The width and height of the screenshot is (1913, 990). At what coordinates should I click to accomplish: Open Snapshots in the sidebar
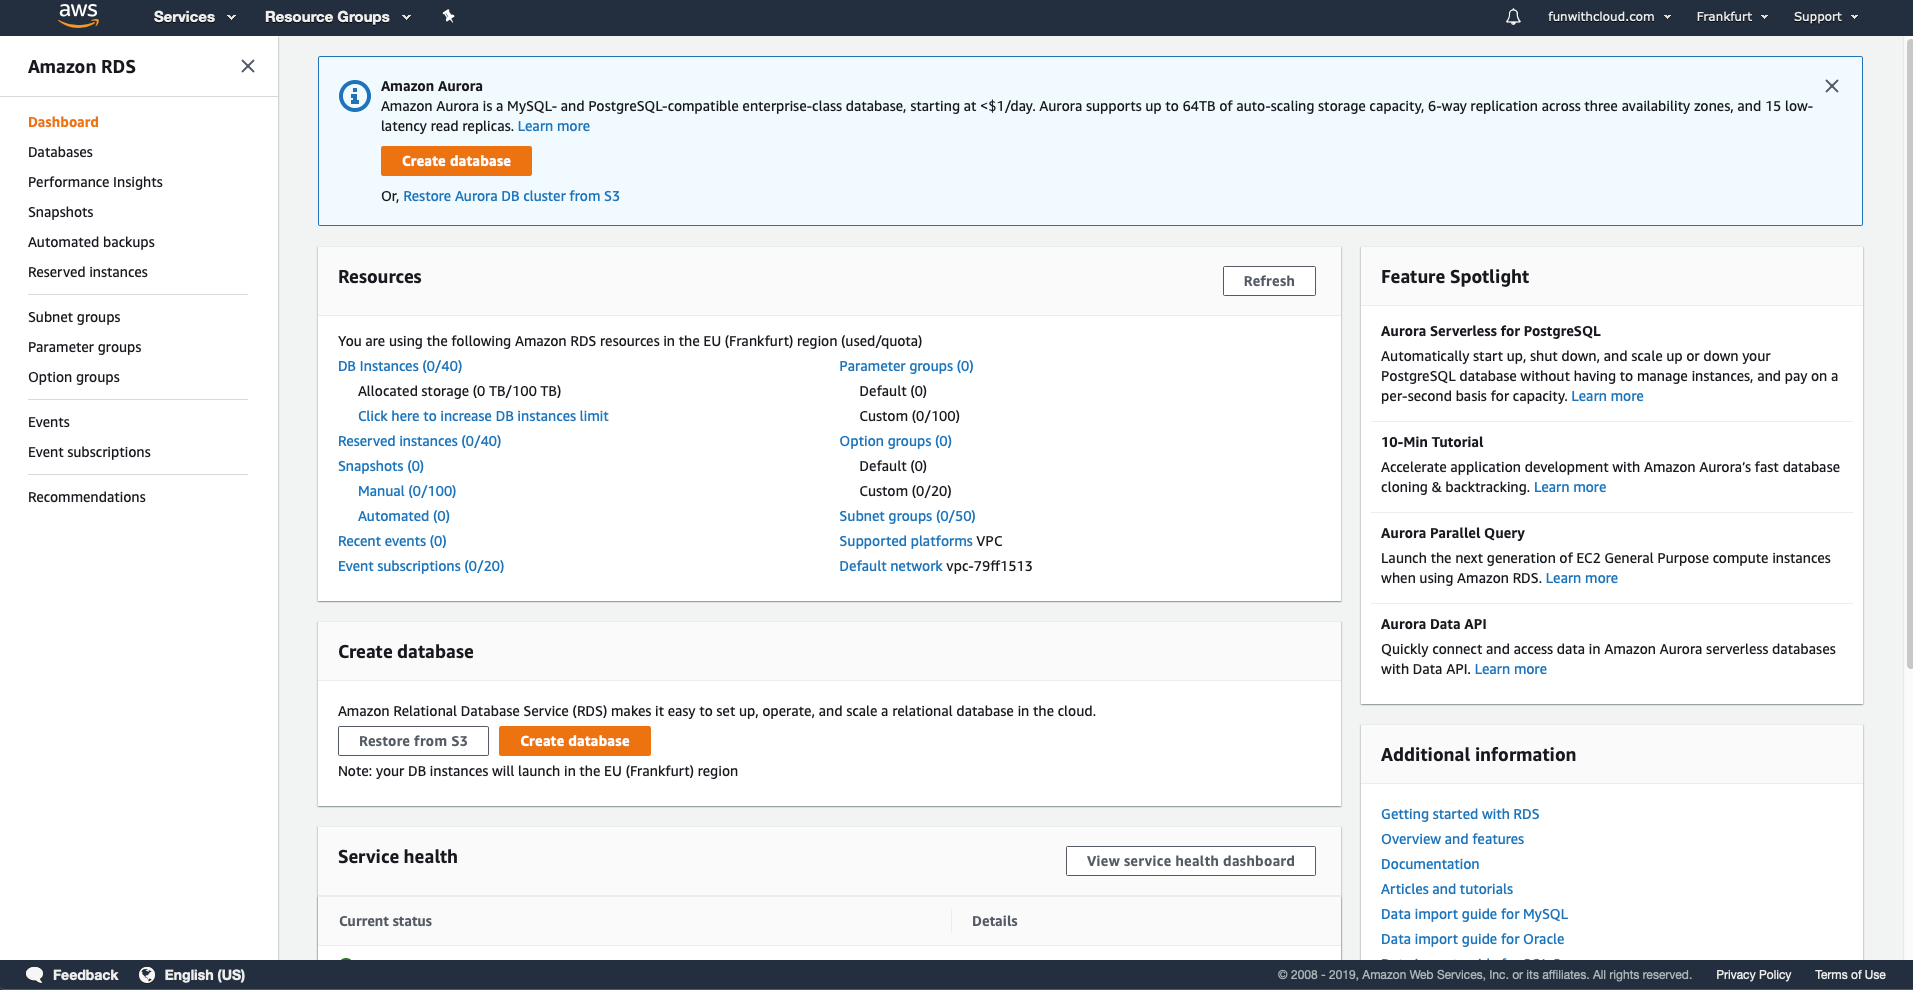(61, 212)
